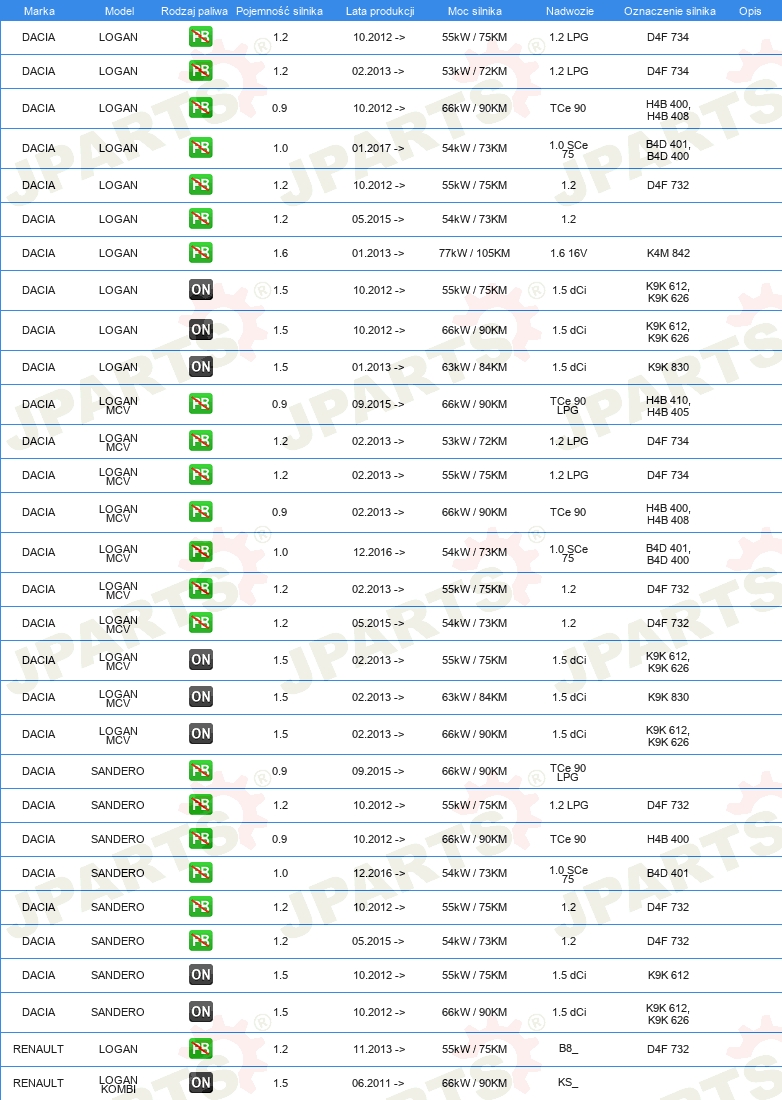The width and height of the screenshot is (782, 1100).
Task: Click petrol icon in Logan 53kW 1.2 LPG row
Action: (x=201, y=71)
